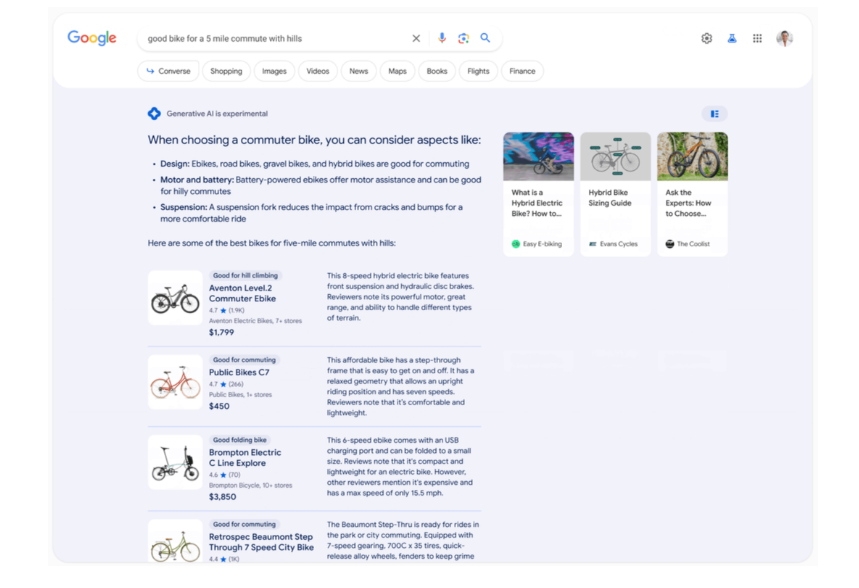Open the 'Ask the Experts: How to Choose' card
The width and height of the screenshot is (859, 588).
pyautogui.click(x=692, y=194)
